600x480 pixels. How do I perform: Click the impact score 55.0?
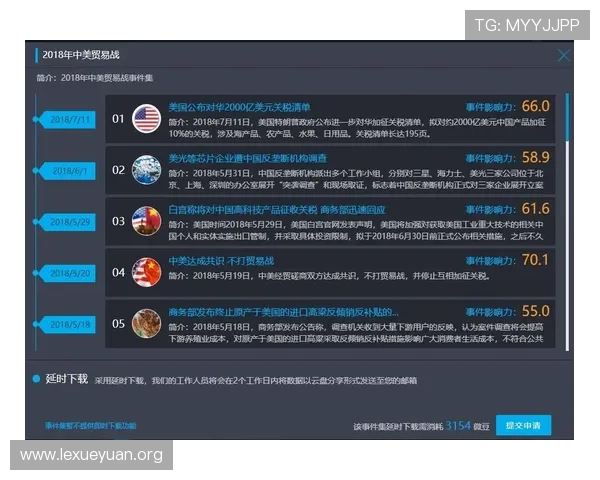pos(535,312)
